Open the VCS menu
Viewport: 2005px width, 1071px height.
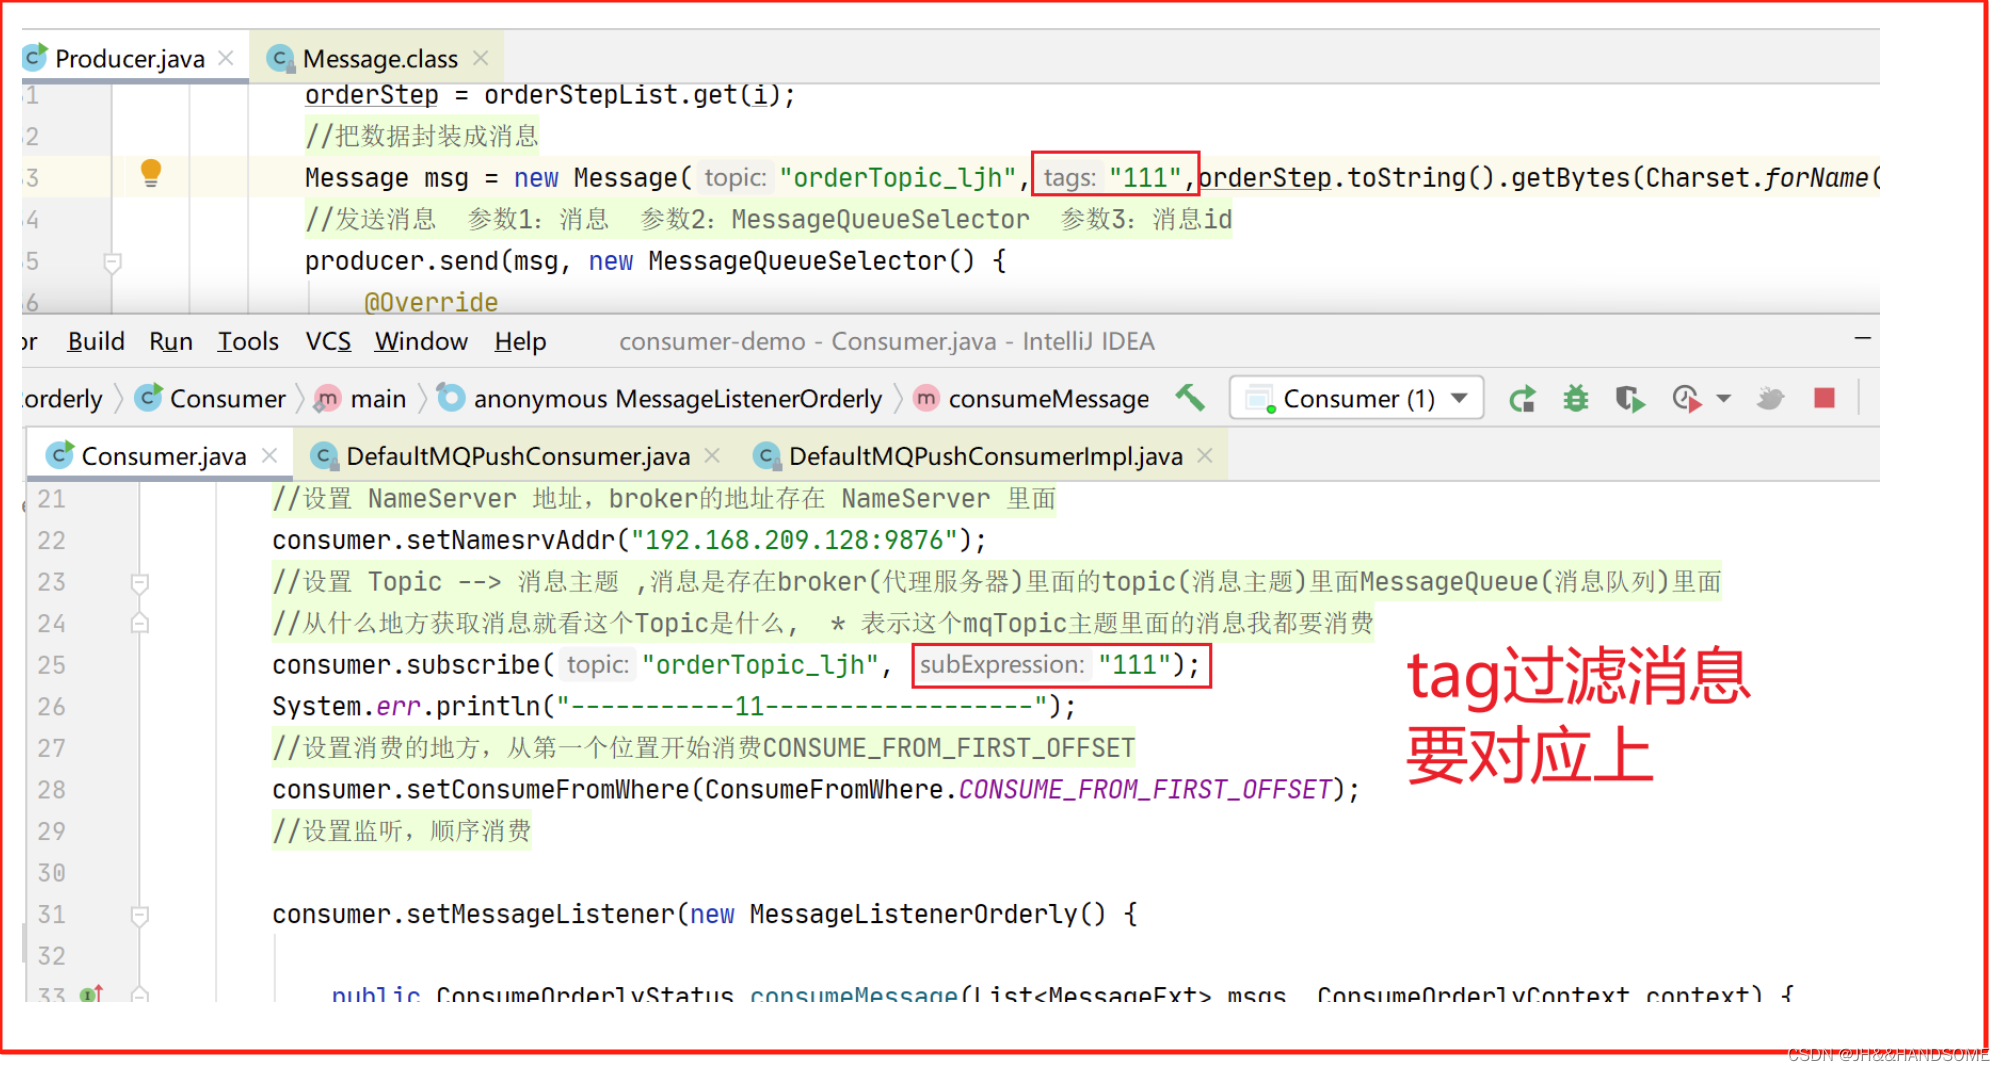328,341
